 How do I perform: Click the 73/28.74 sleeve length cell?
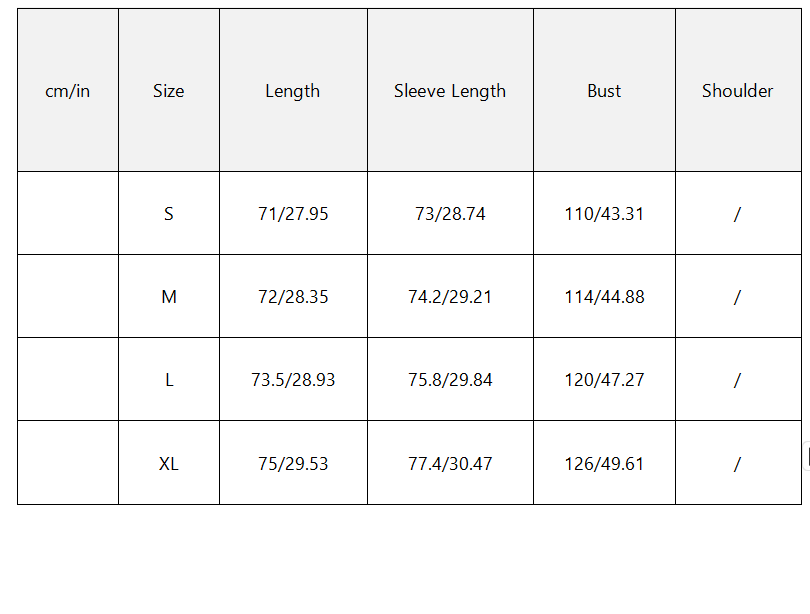[x=450, y=214]
